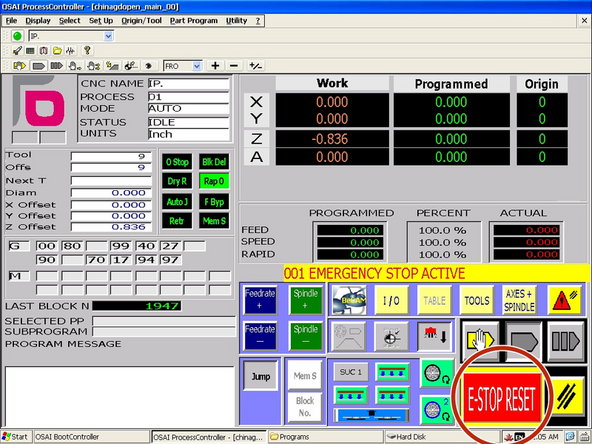The height and width of the screenshot is (444, 592).
Task: Click the rocket icon in toolbar
Action: click(x=17, y=51)
